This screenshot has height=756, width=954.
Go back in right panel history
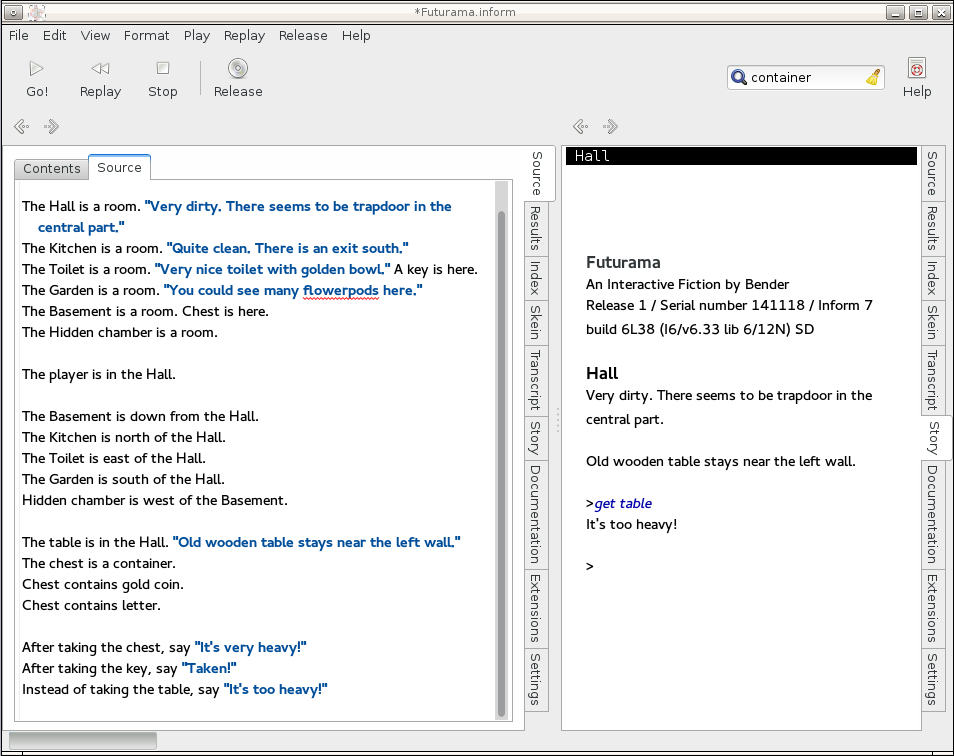(x=580, y=127)
